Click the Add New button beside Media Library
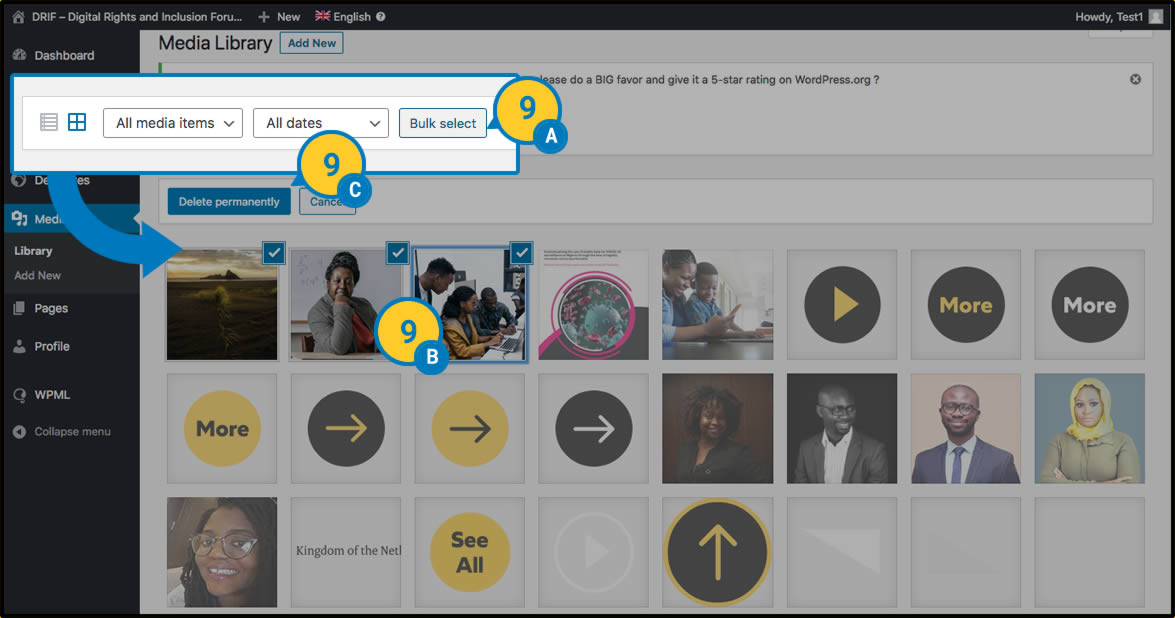This screenshot has height=618, width=1175. (311, 43)
